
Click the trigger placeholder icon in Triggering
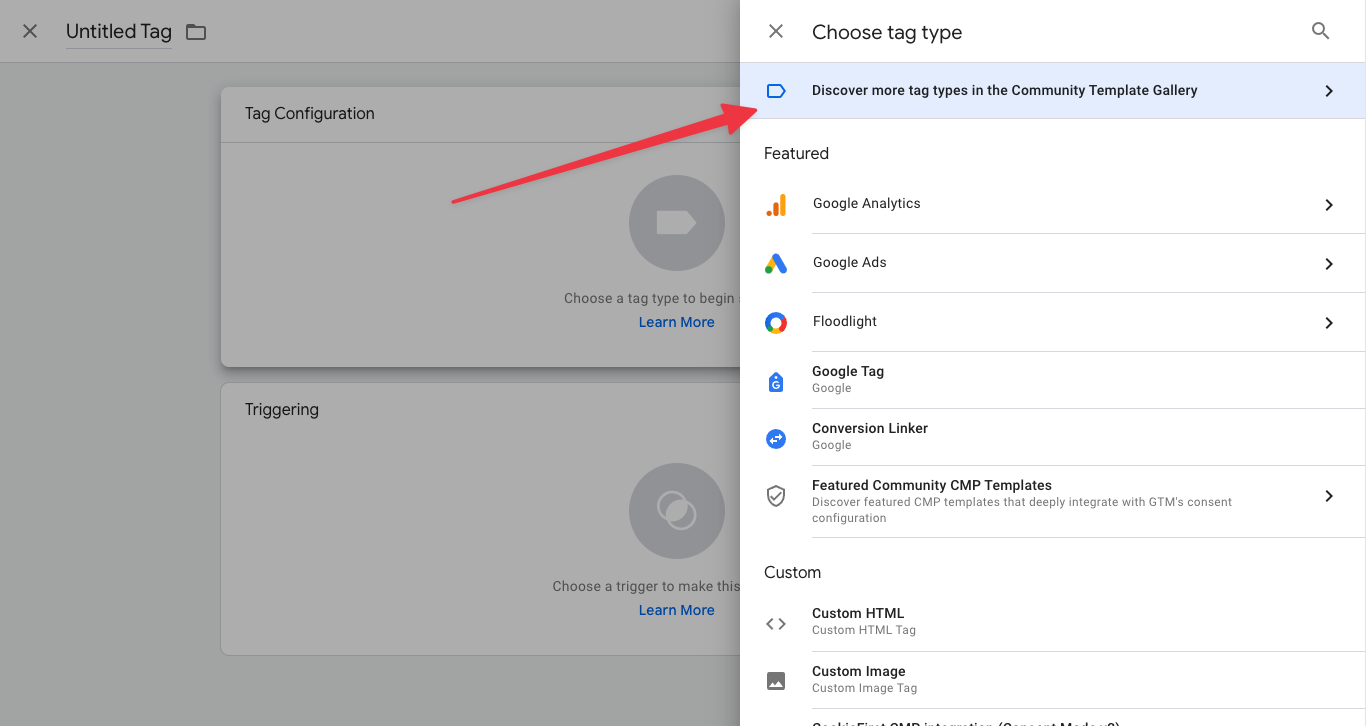click(x=677, y=511)
